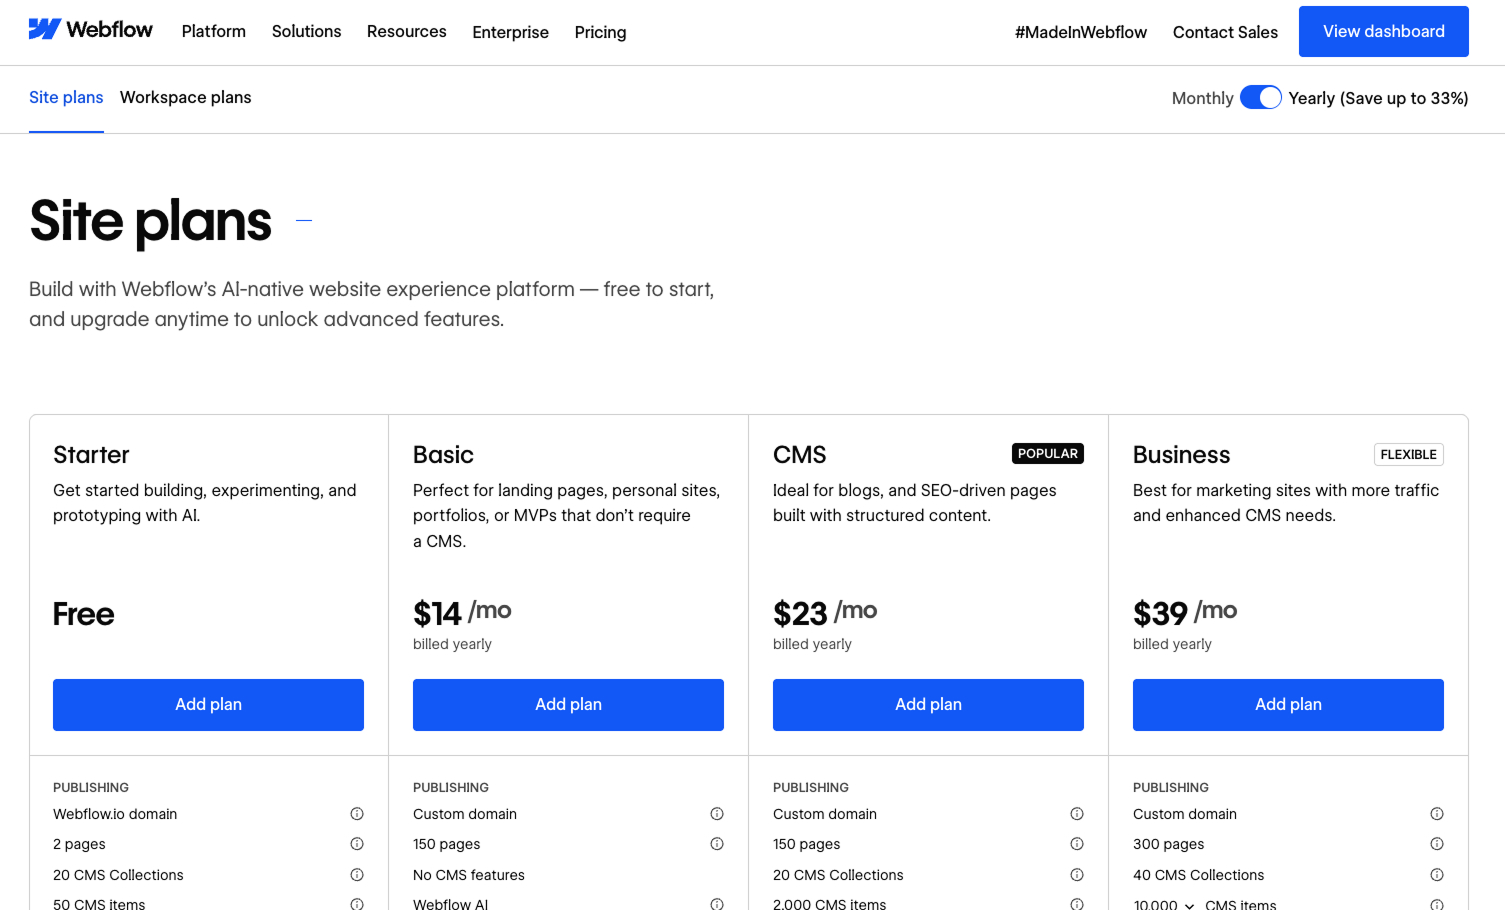The image size is (1505, 910).
Task: Click the View dashboard button
Action: pos(1383,31)
